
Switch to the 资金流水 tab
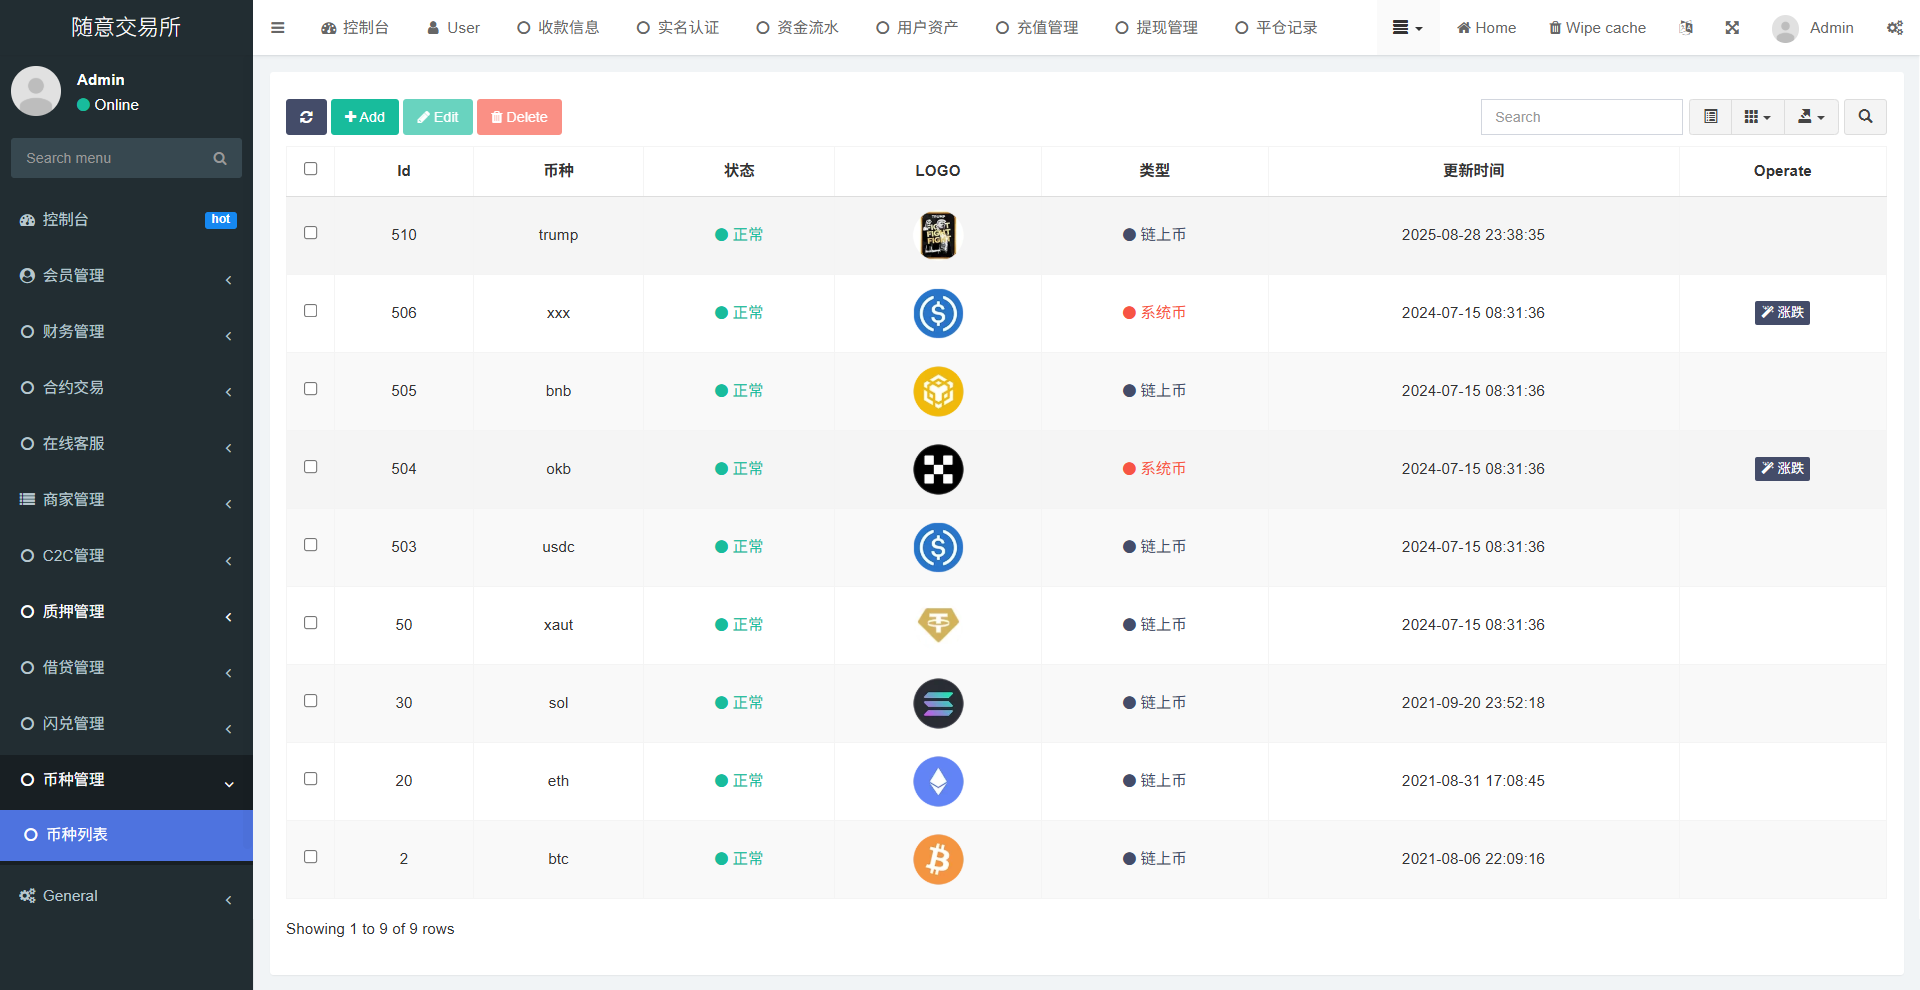coord(797,28)
